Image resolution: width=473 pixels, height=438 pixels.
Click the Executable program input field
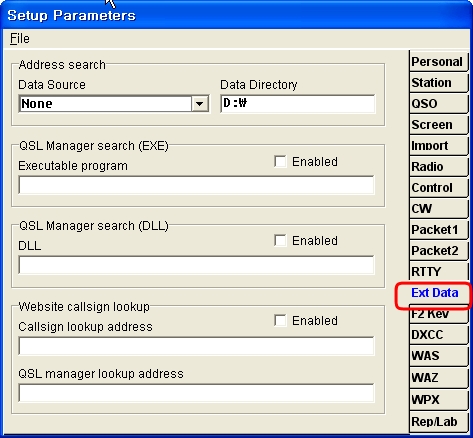point(196,185)
